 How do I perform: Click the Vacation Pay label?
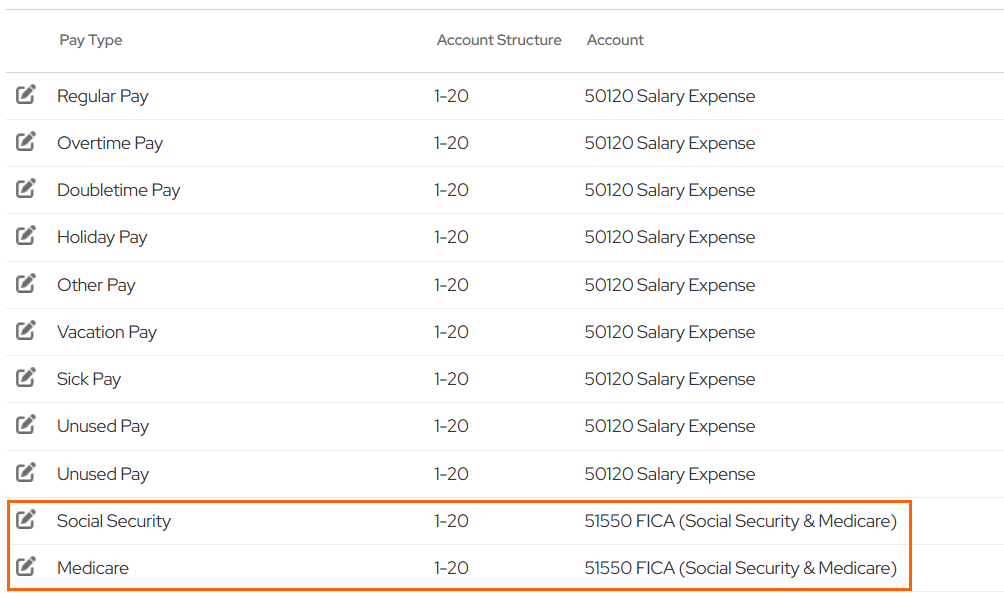click(107, 332)
